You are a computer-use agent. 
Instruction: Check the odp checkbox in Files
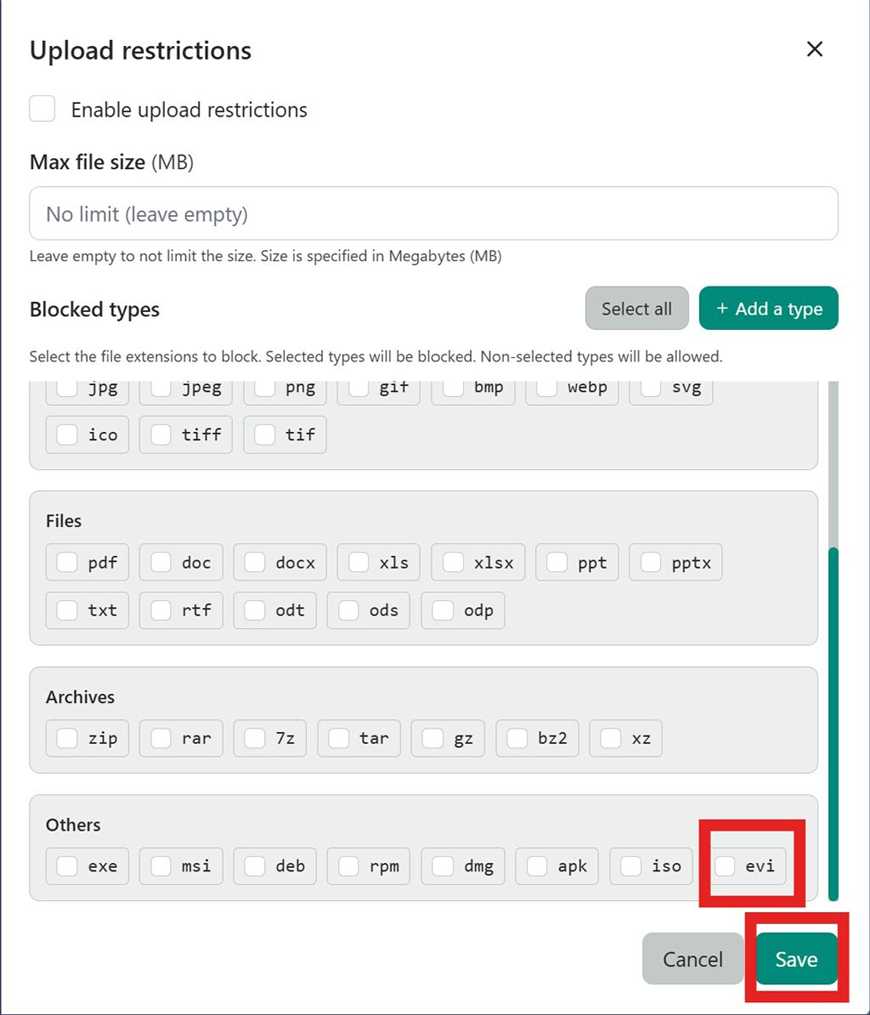[x=443, y=610]
